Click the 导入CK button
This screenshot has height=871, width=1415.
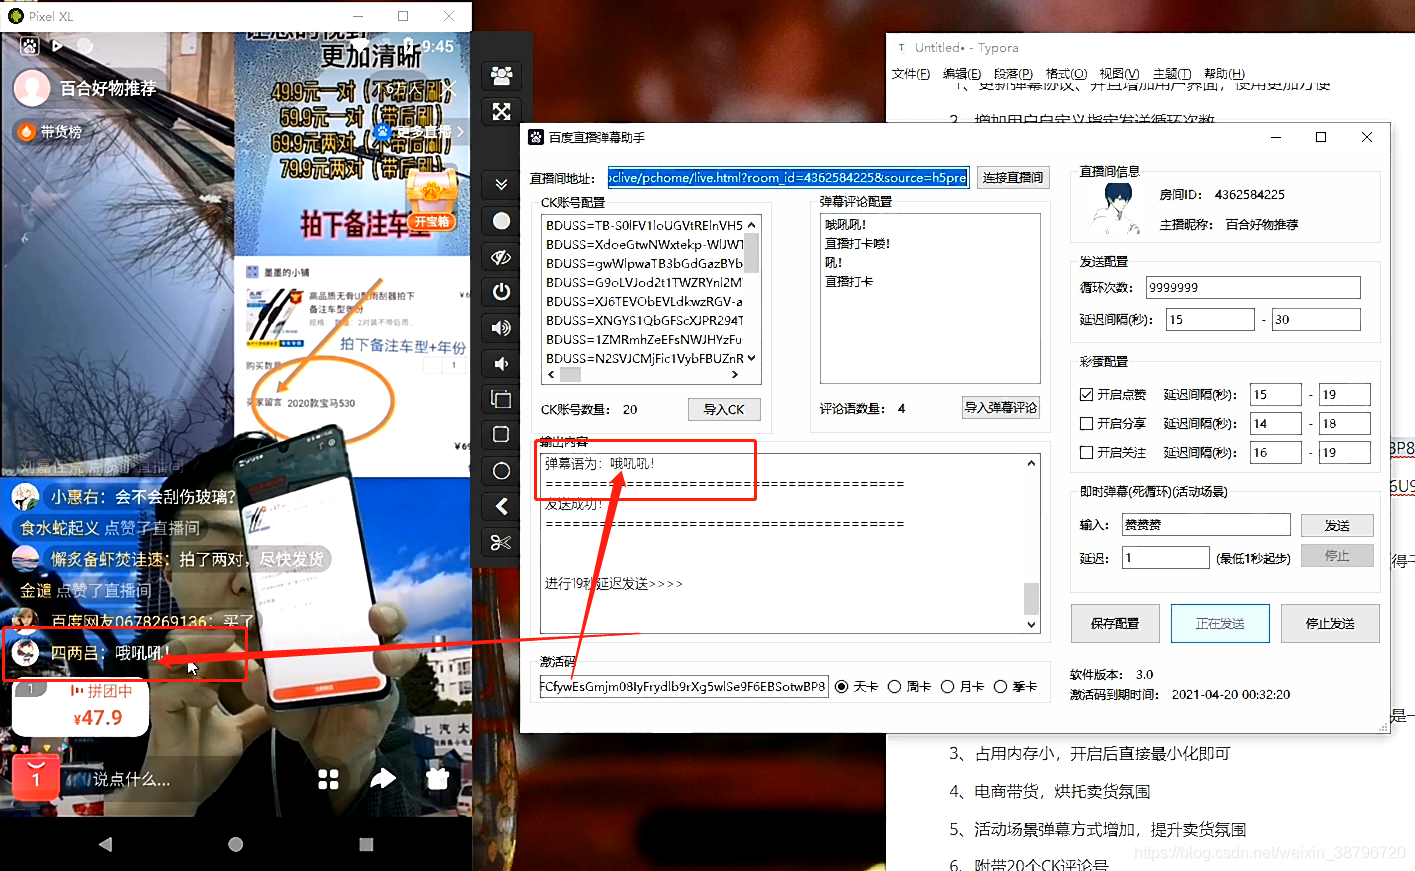pyautogui.click(x=724, y=409)
